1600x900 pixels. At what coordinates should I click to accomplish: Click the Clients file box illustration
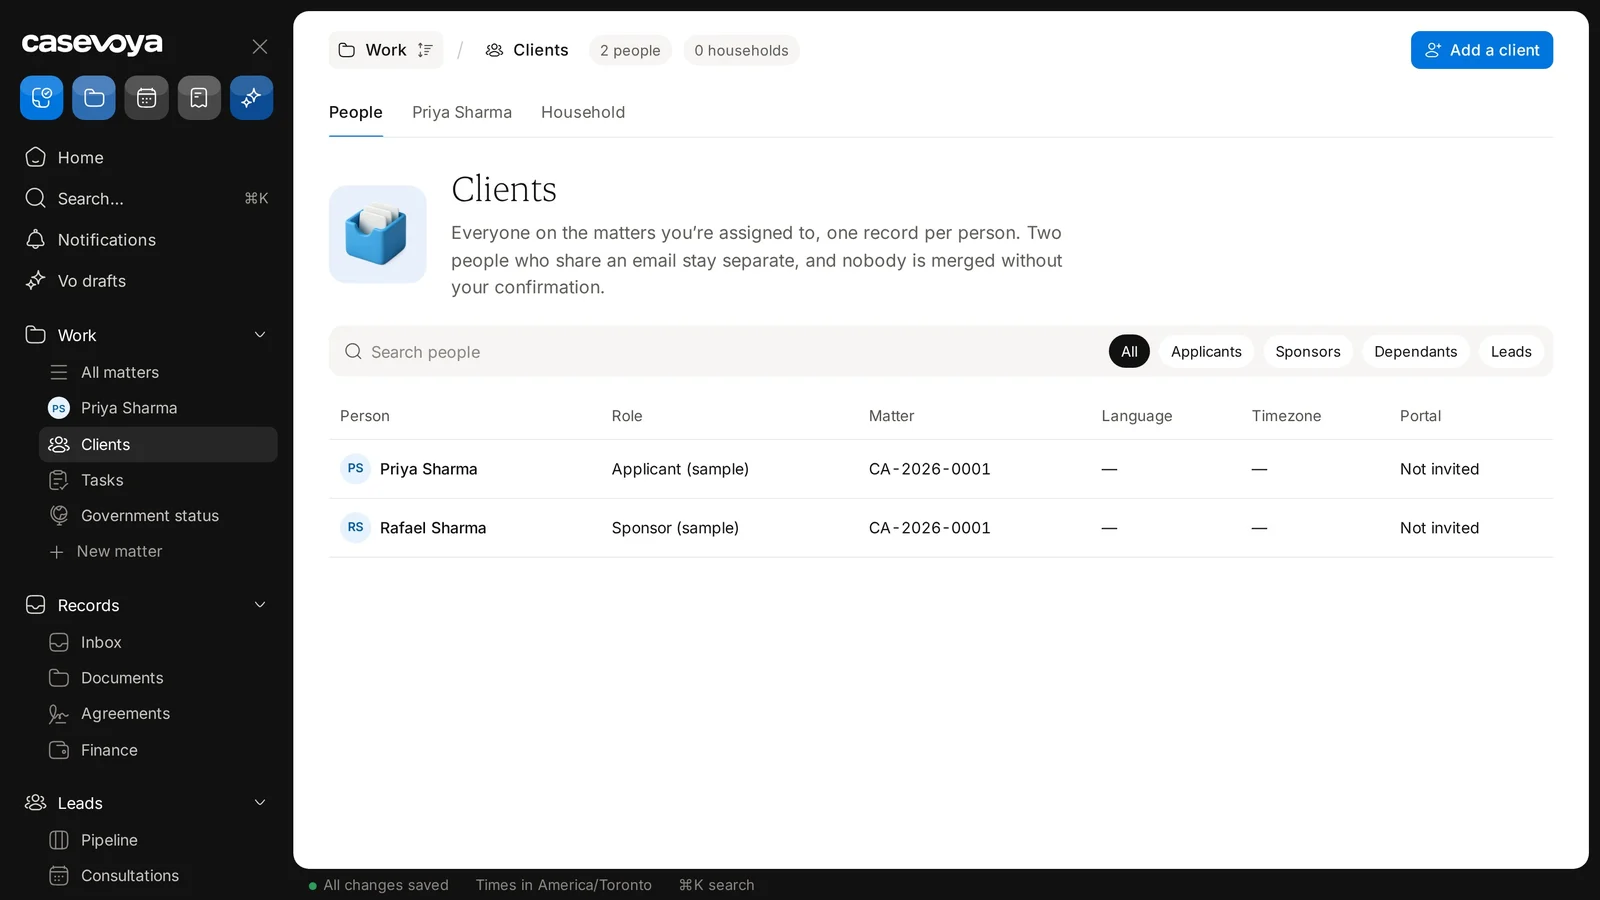378,234
